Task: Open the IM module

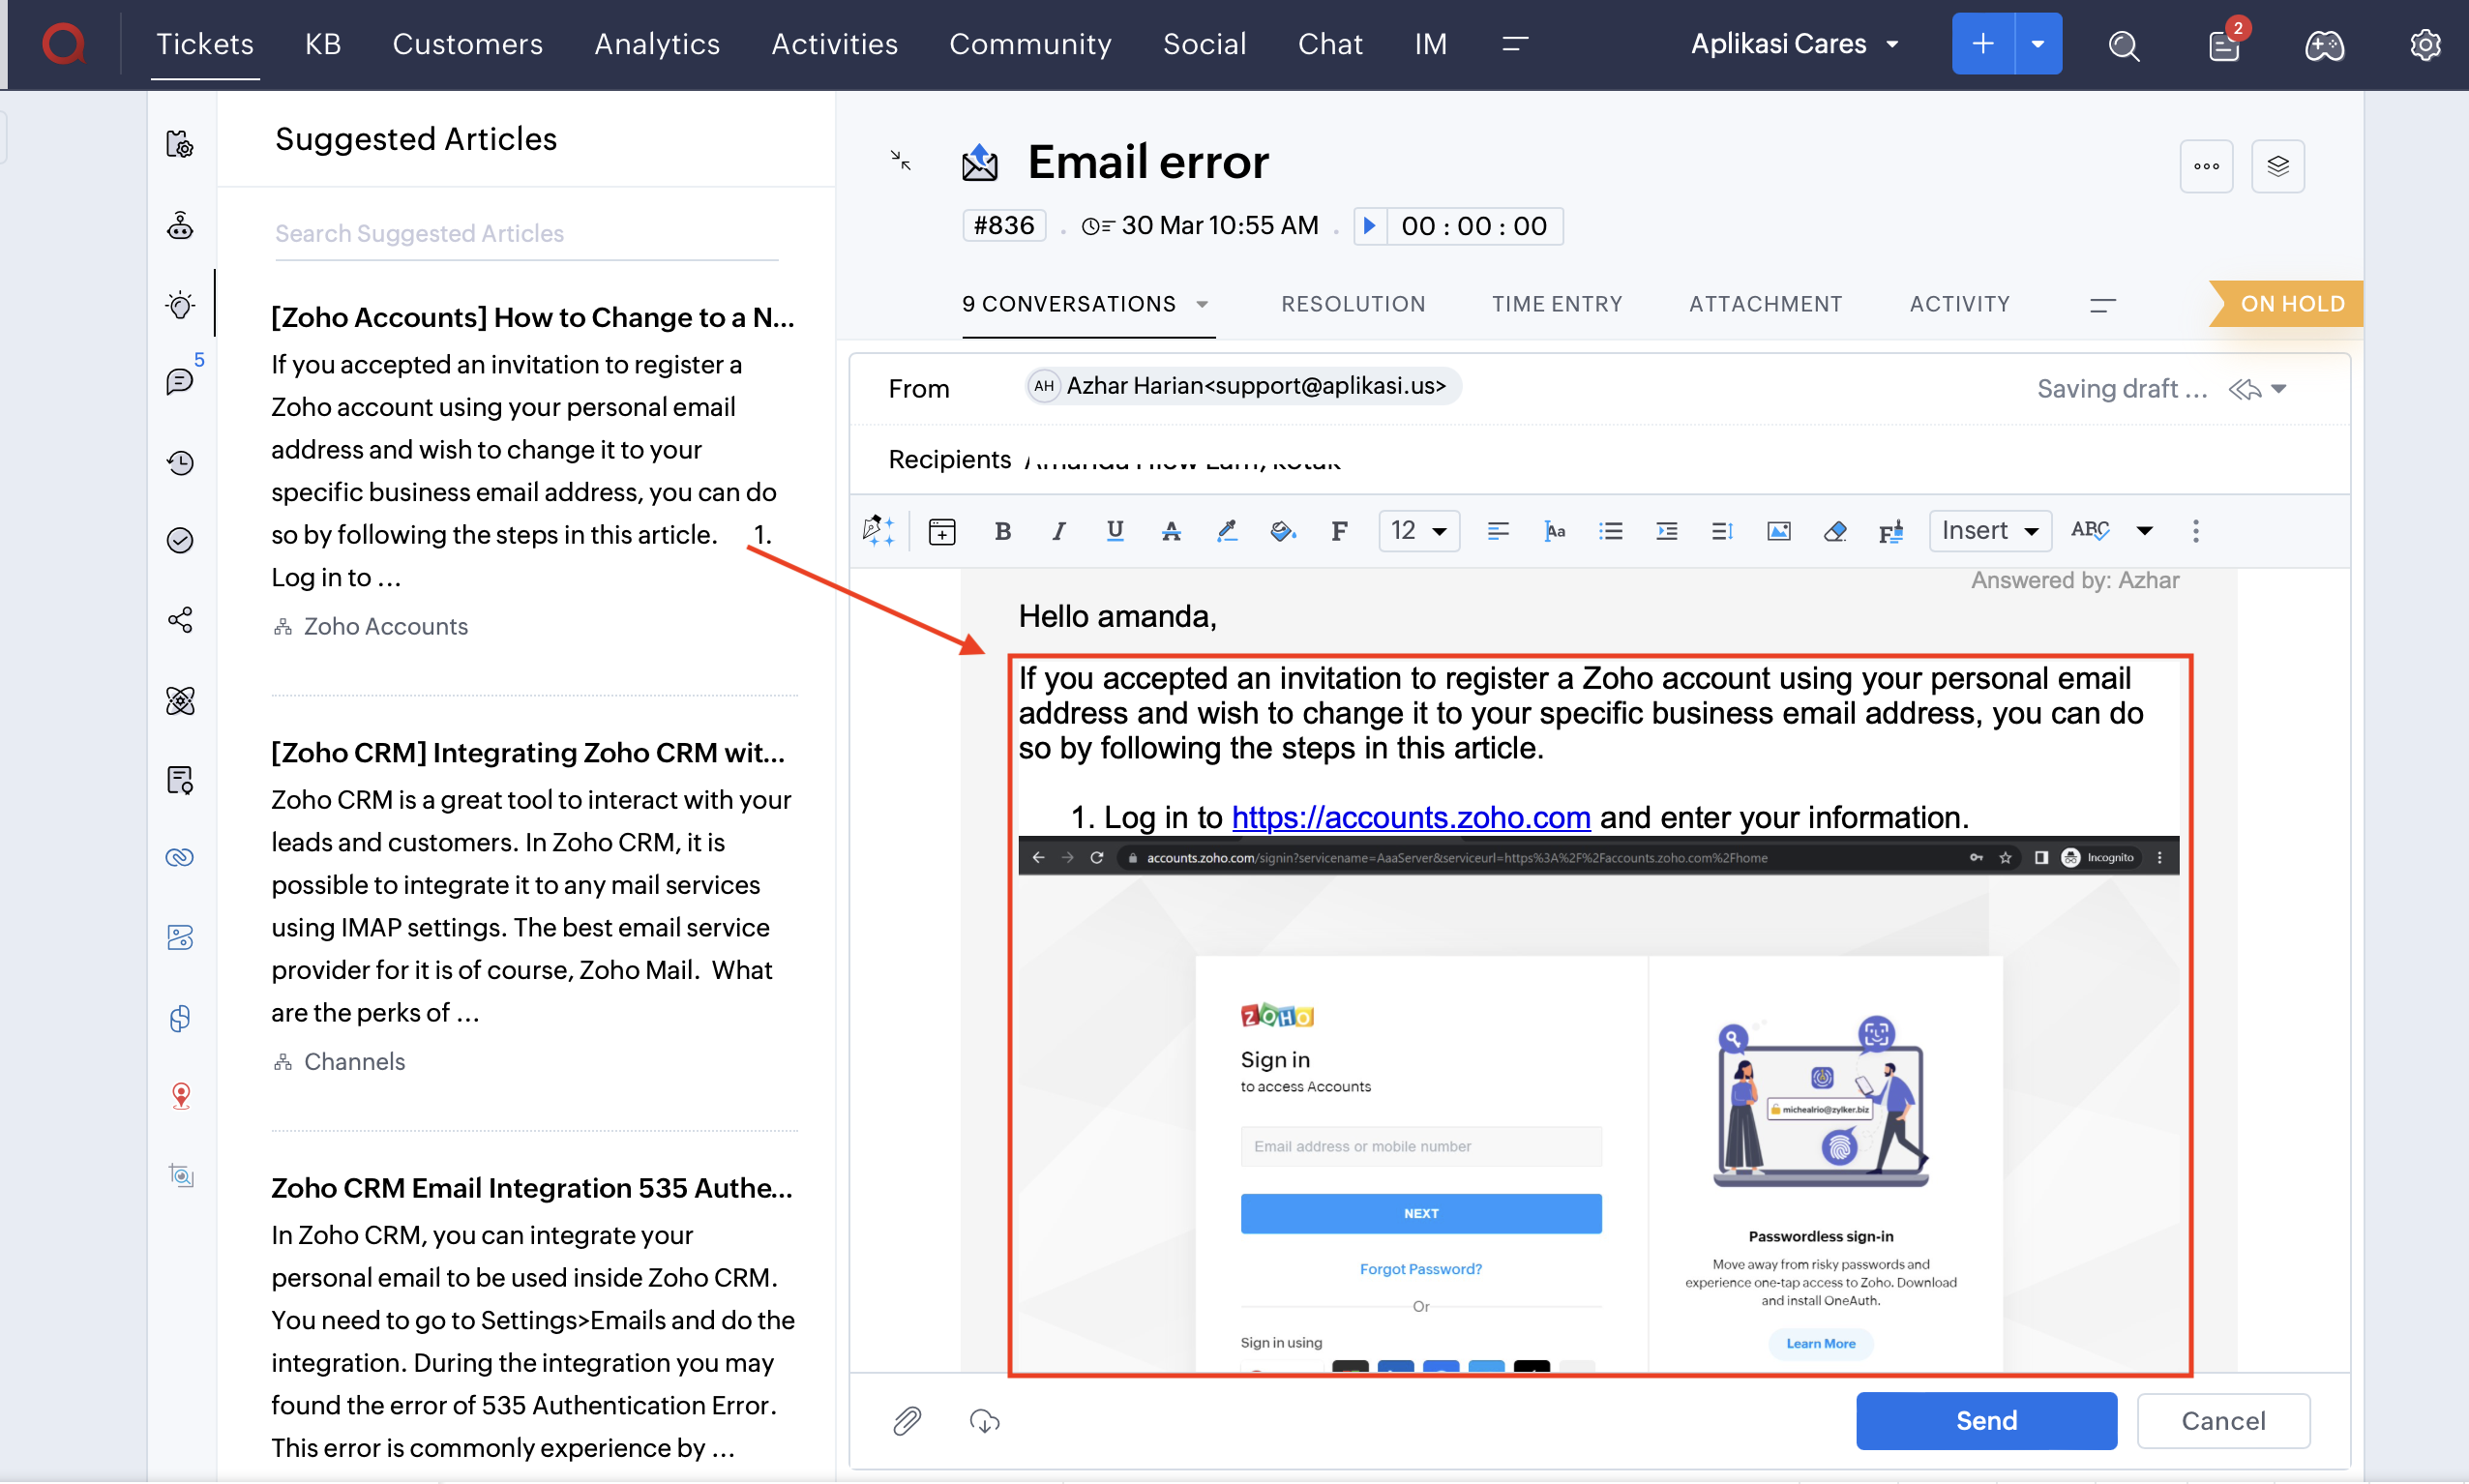Action: tap(1430, 44)
